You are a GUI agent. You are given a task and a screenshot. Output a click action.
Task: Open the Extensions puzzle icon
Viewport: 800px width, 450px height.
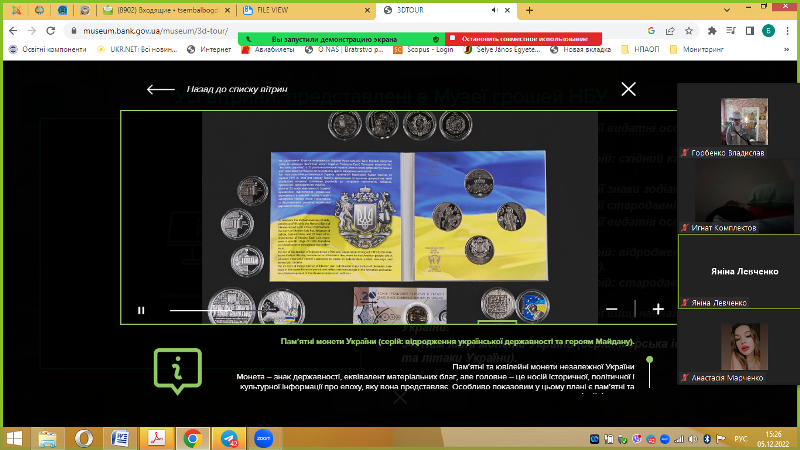(712, 31)
